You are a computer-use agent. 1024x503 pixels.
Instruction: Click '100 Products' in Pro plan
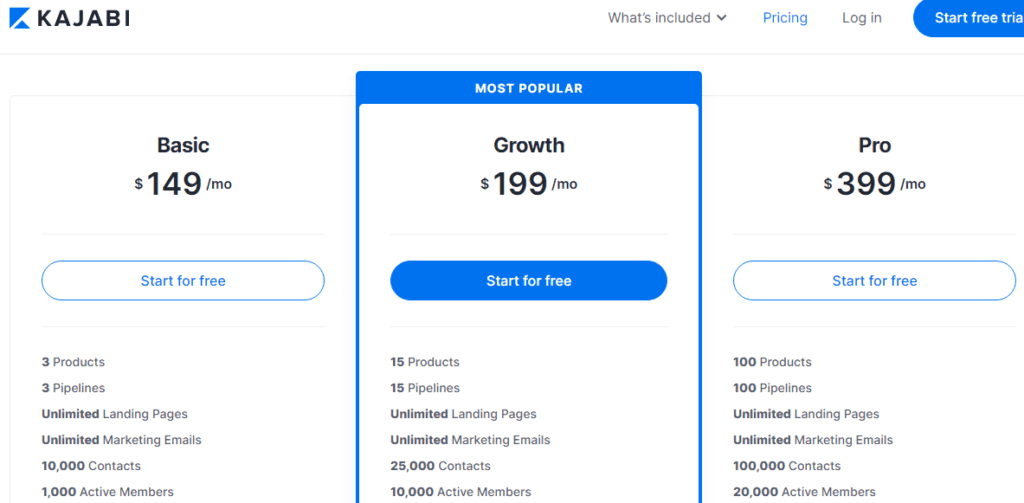[773, 362]
